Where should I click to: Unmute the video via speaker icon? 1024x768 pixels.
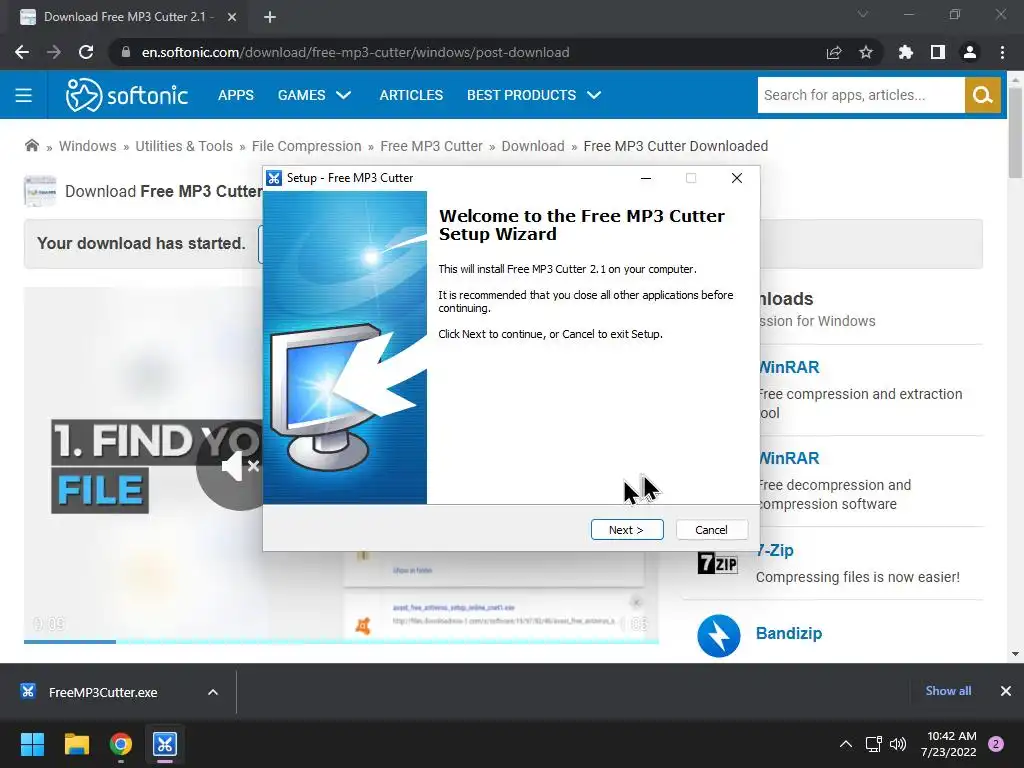(239, 466)
